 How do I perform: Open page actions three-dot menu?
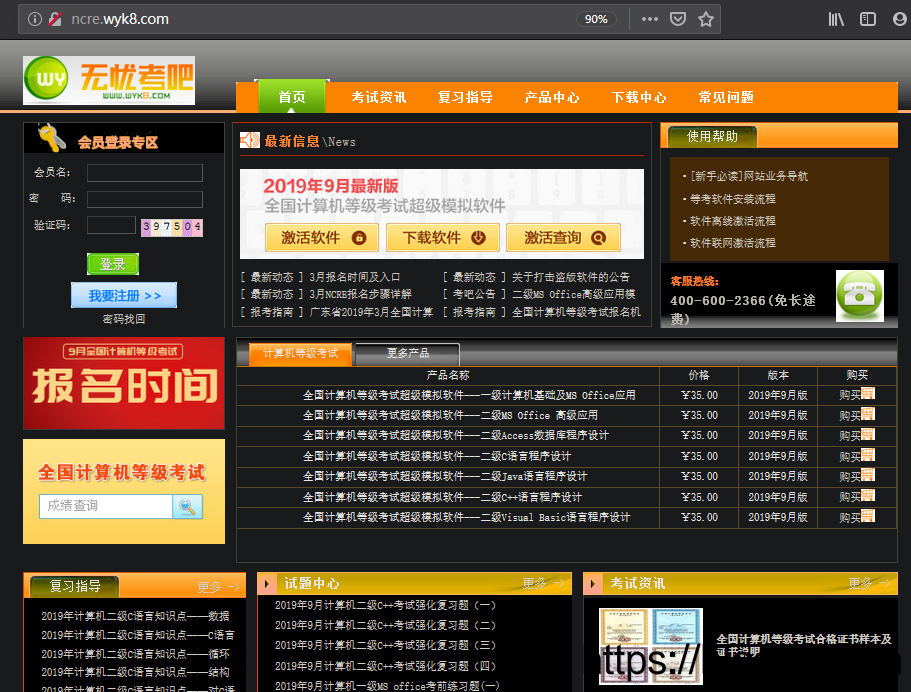click(x=650, y=19)
